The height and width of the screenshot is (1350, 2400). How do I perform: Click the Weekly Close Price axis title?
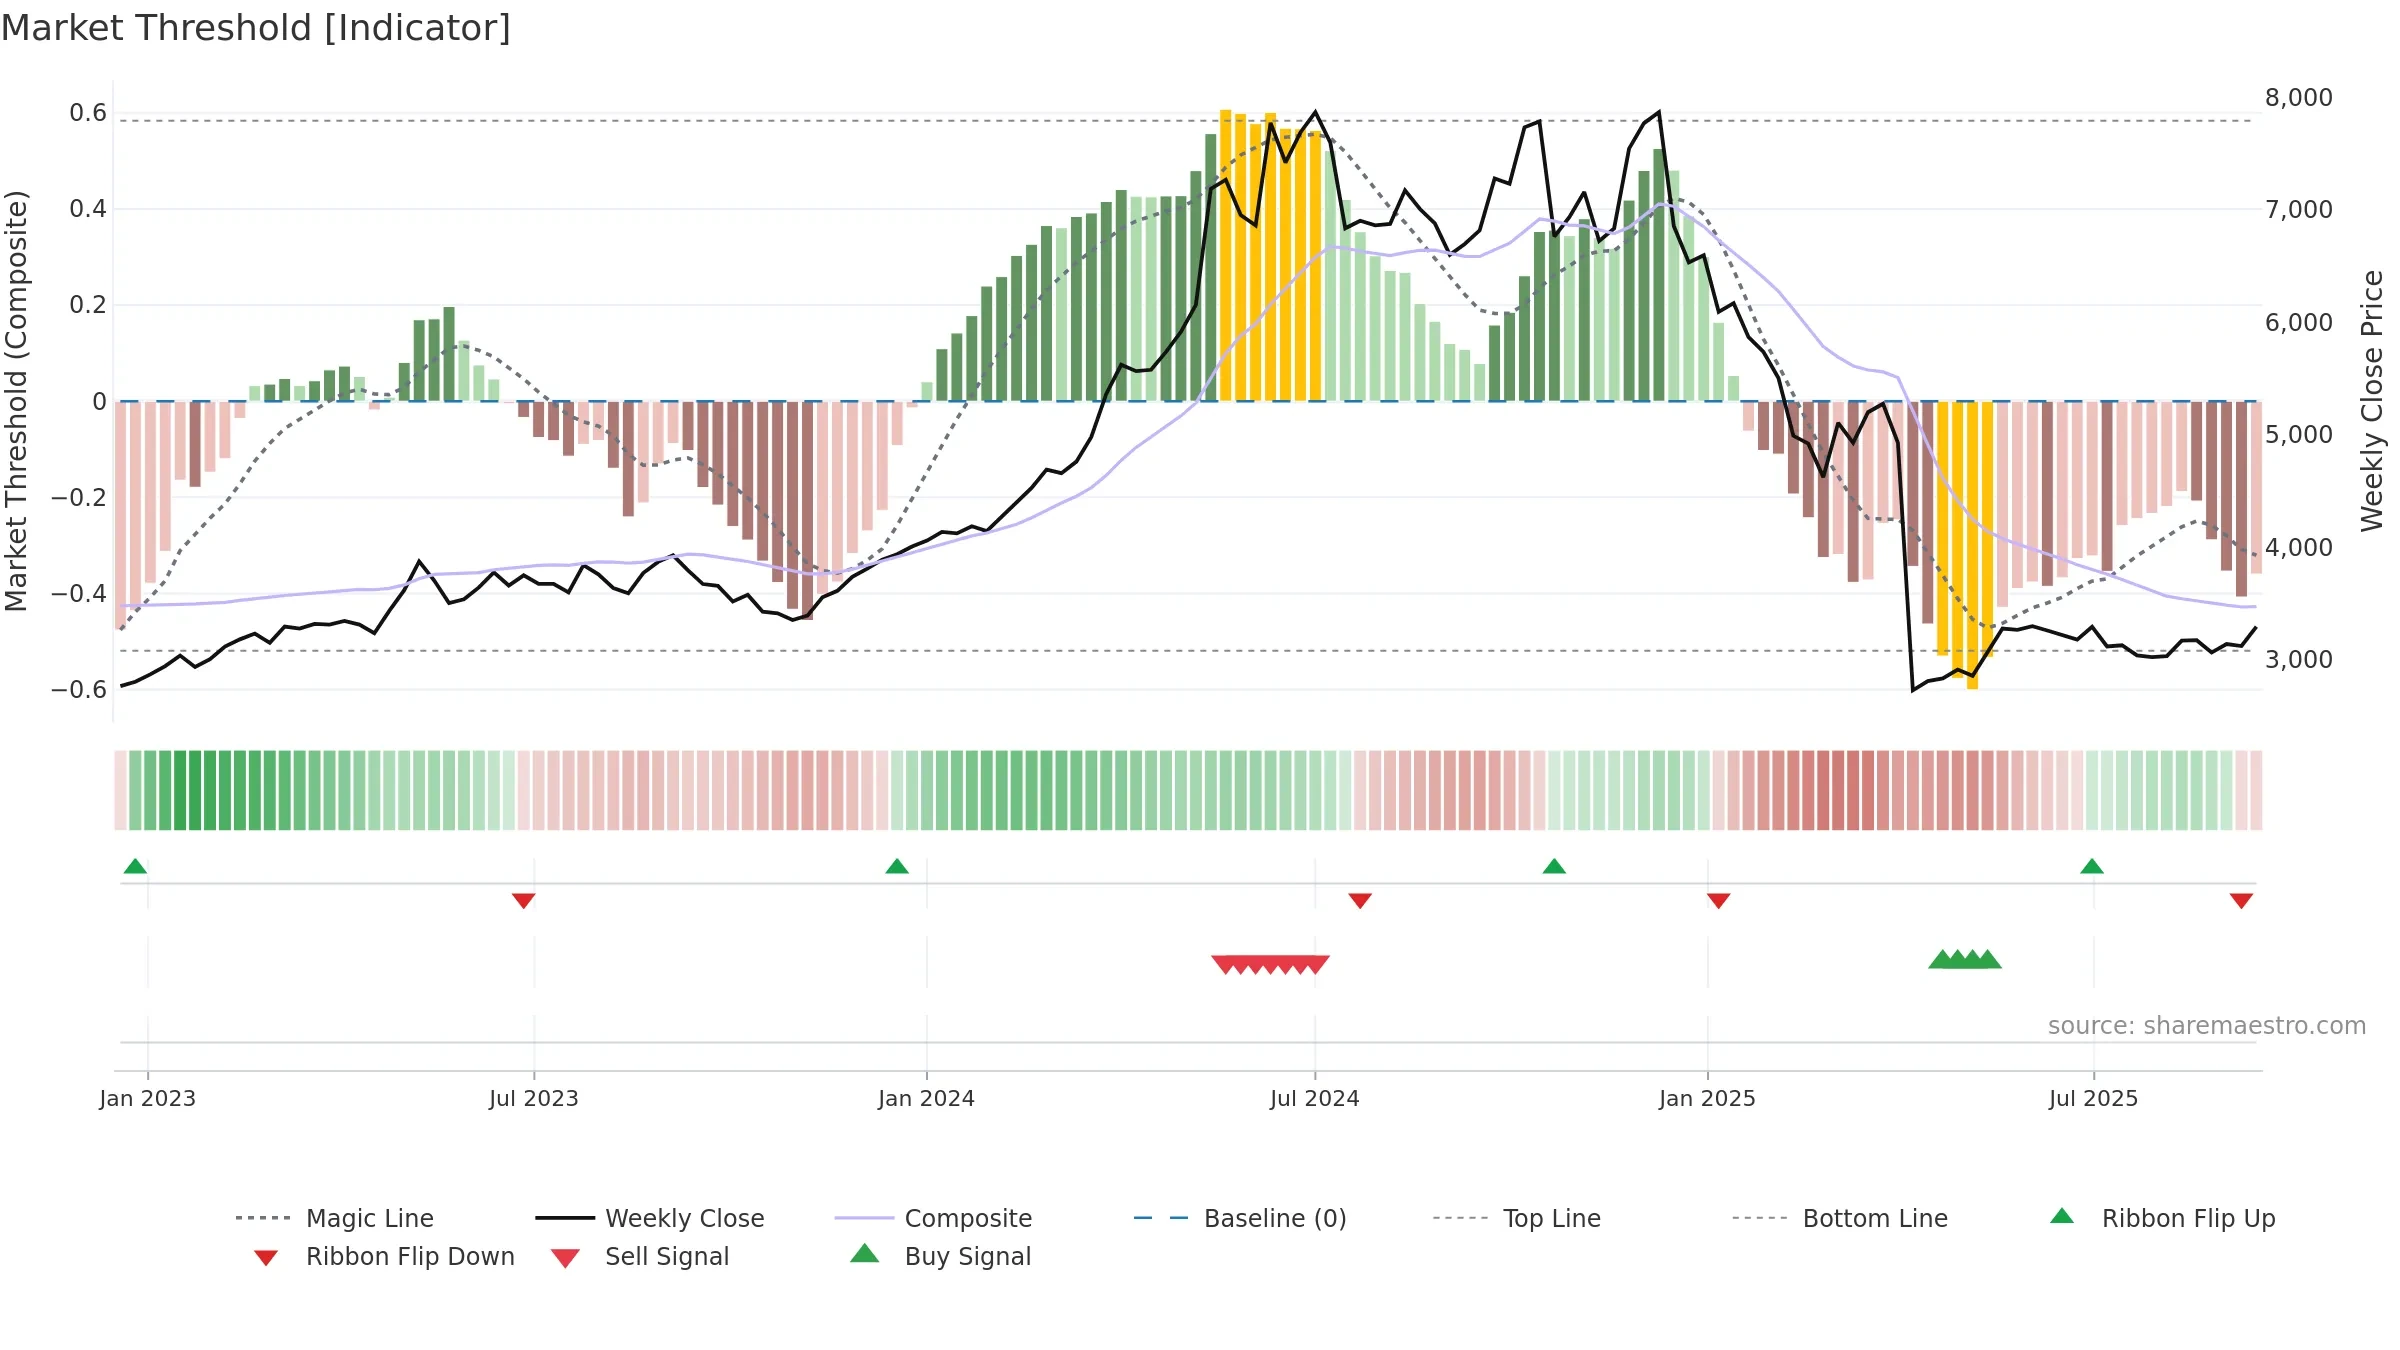(x=2372, y=400)
